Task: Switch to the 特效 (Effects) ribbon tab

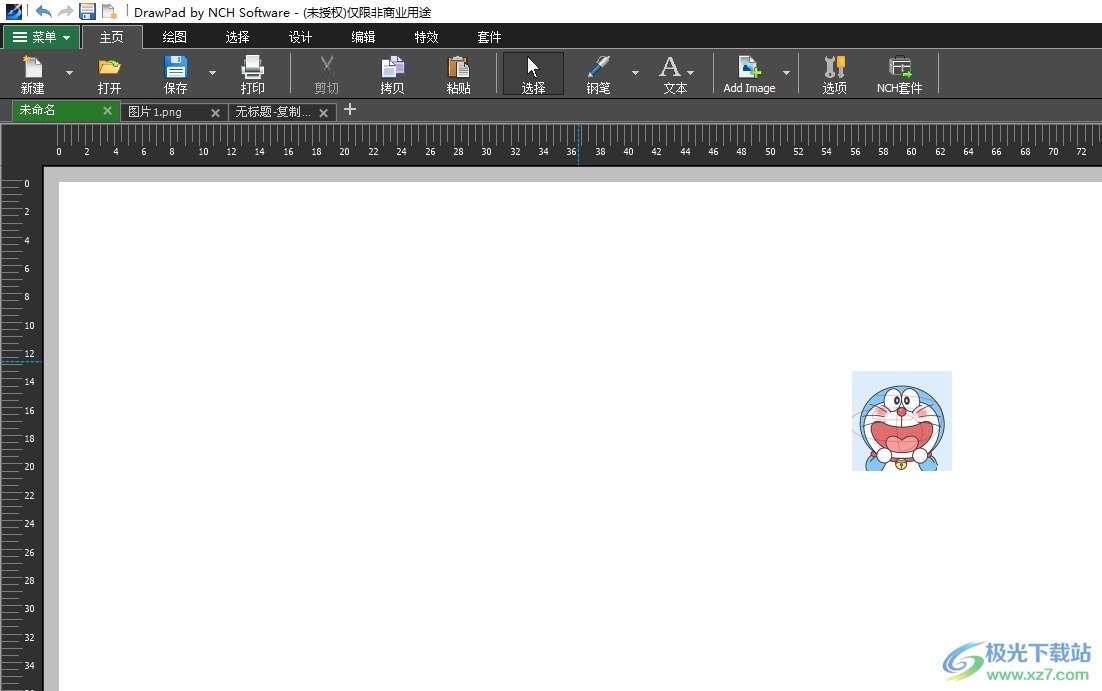Action: (426, 37)
